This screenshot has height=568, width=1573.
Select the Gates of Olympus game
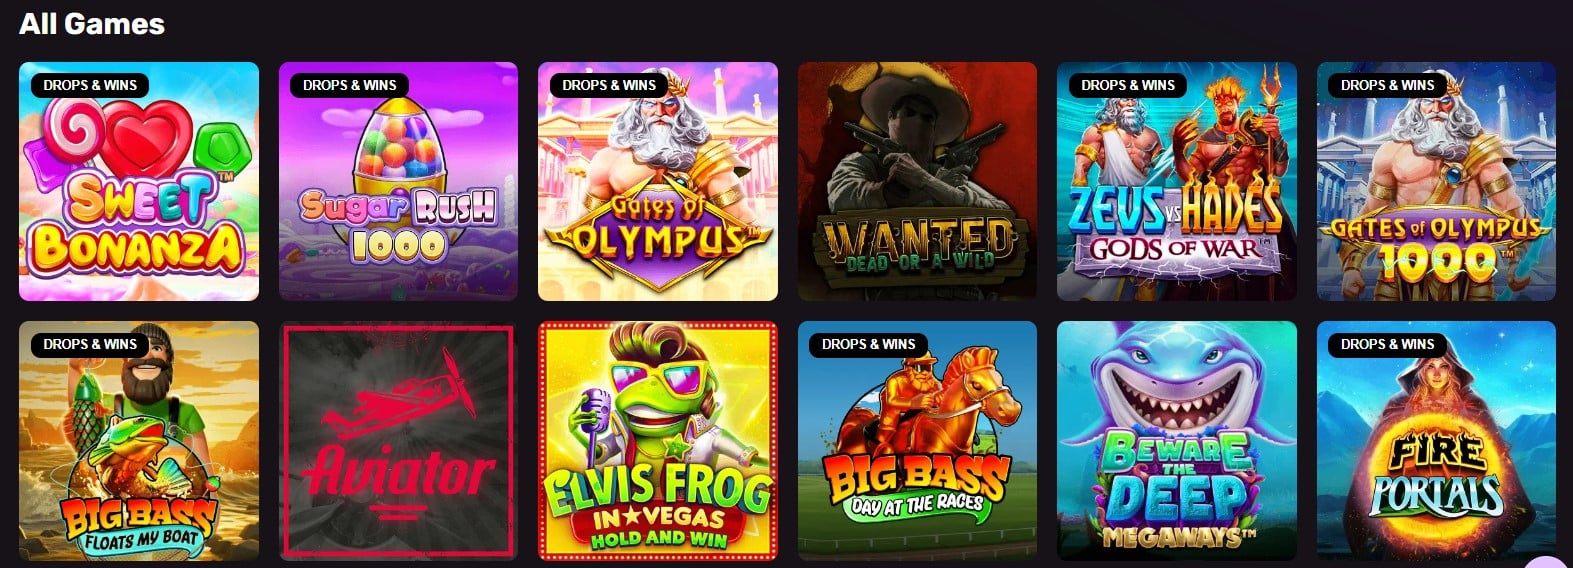(658, 181)
